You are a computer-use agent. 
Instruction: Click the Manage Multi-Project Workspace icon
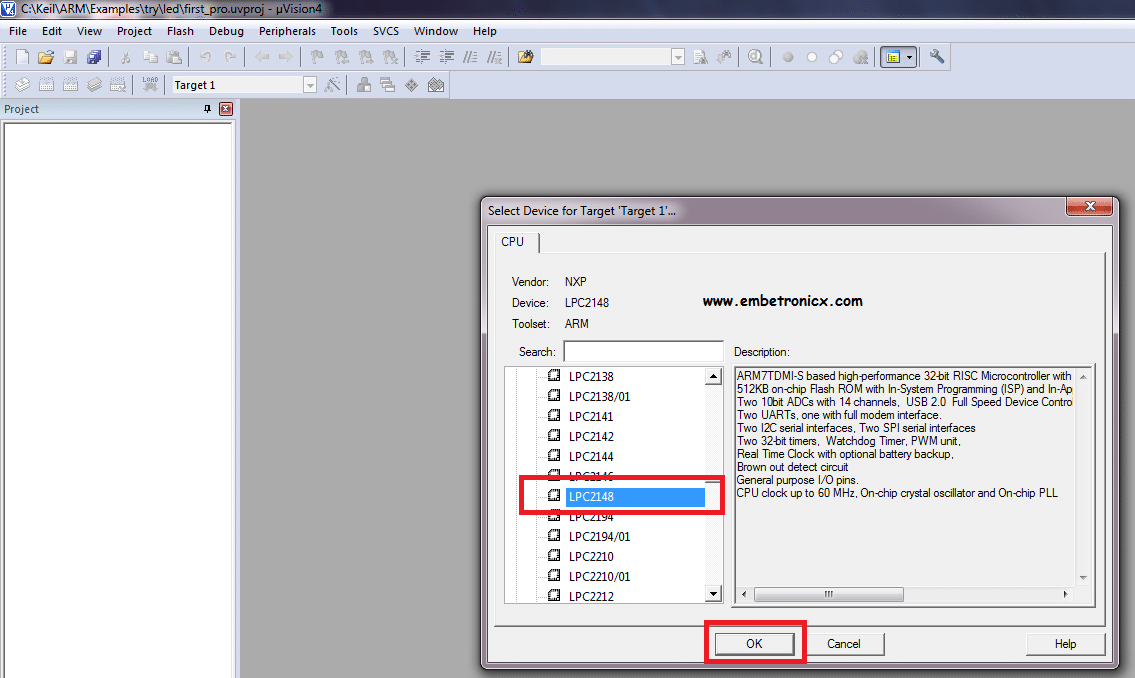point(388,85)
